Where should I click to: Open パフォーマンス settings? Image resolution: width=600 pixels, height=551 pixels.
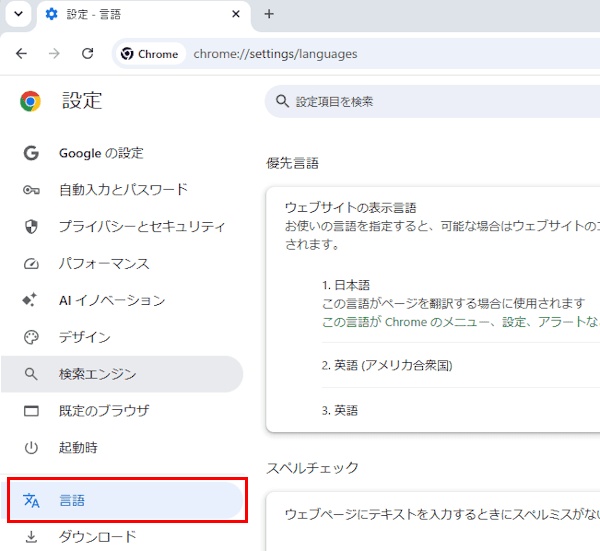pos(122,264)
